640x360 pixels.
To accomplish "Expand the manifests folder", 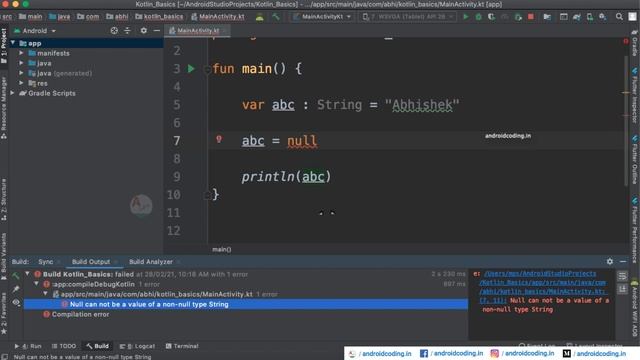I will pos(21,53).
